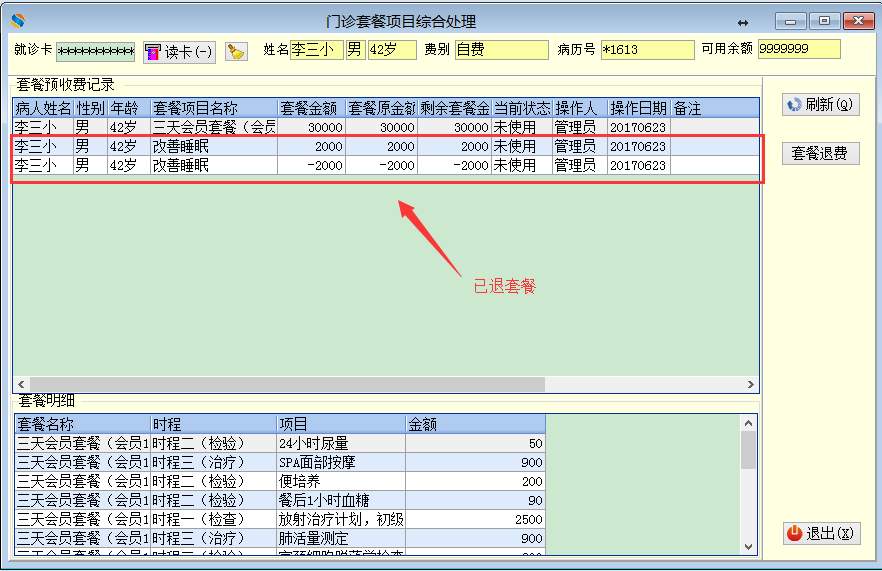Select the 三天会员套餐 row with amount 30000

click(x=386, y=127)
